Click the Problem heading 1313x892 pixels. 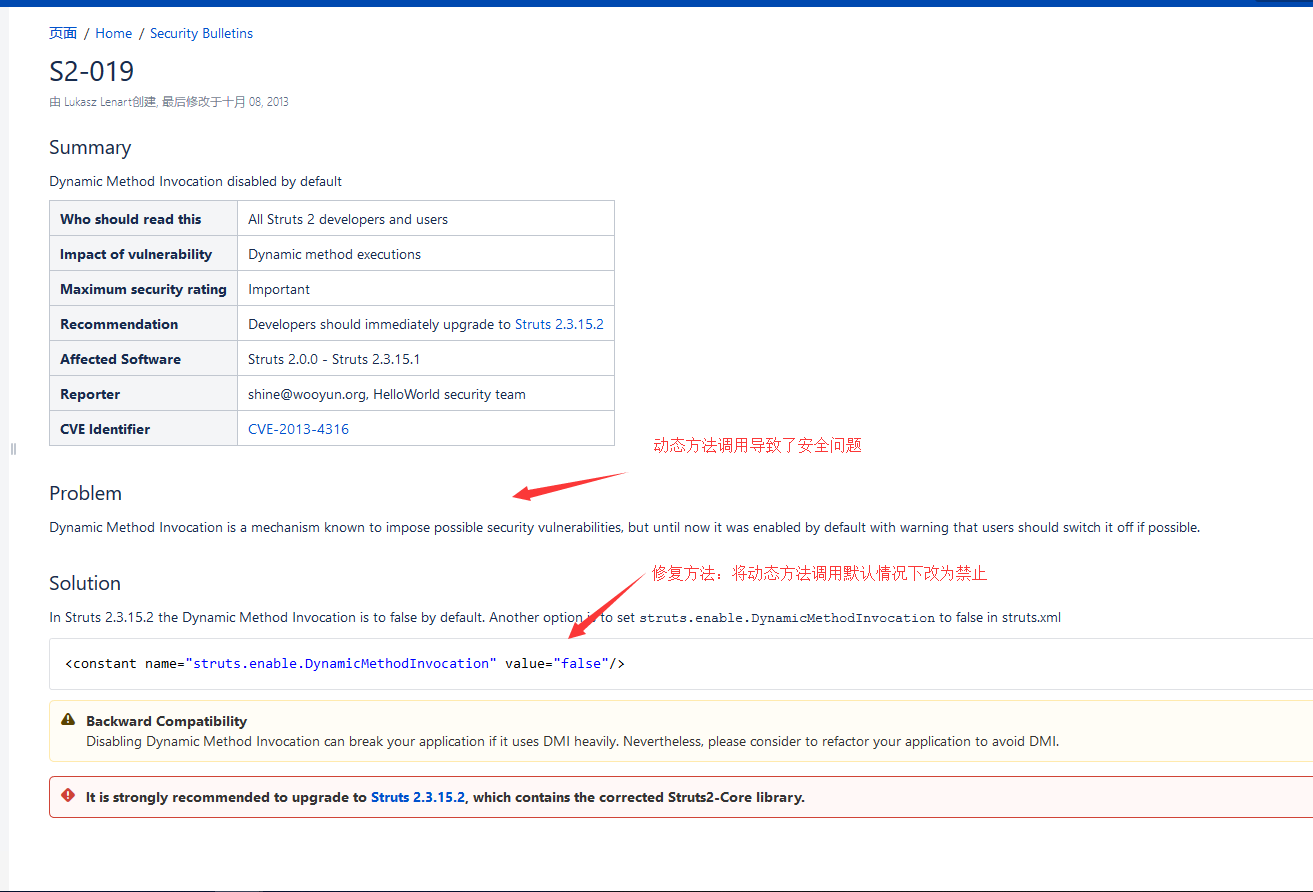coord(85,493)
